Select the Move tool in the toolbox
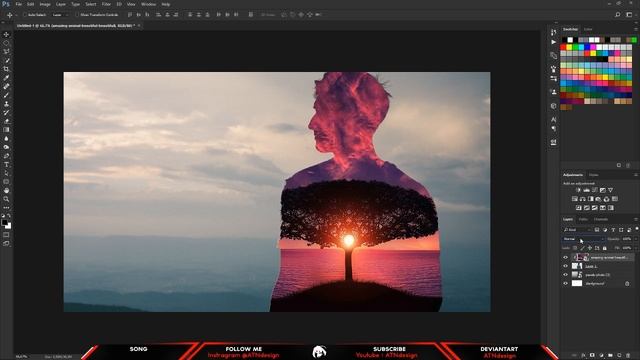Screen dimensions: 640x360 point(6,34)
